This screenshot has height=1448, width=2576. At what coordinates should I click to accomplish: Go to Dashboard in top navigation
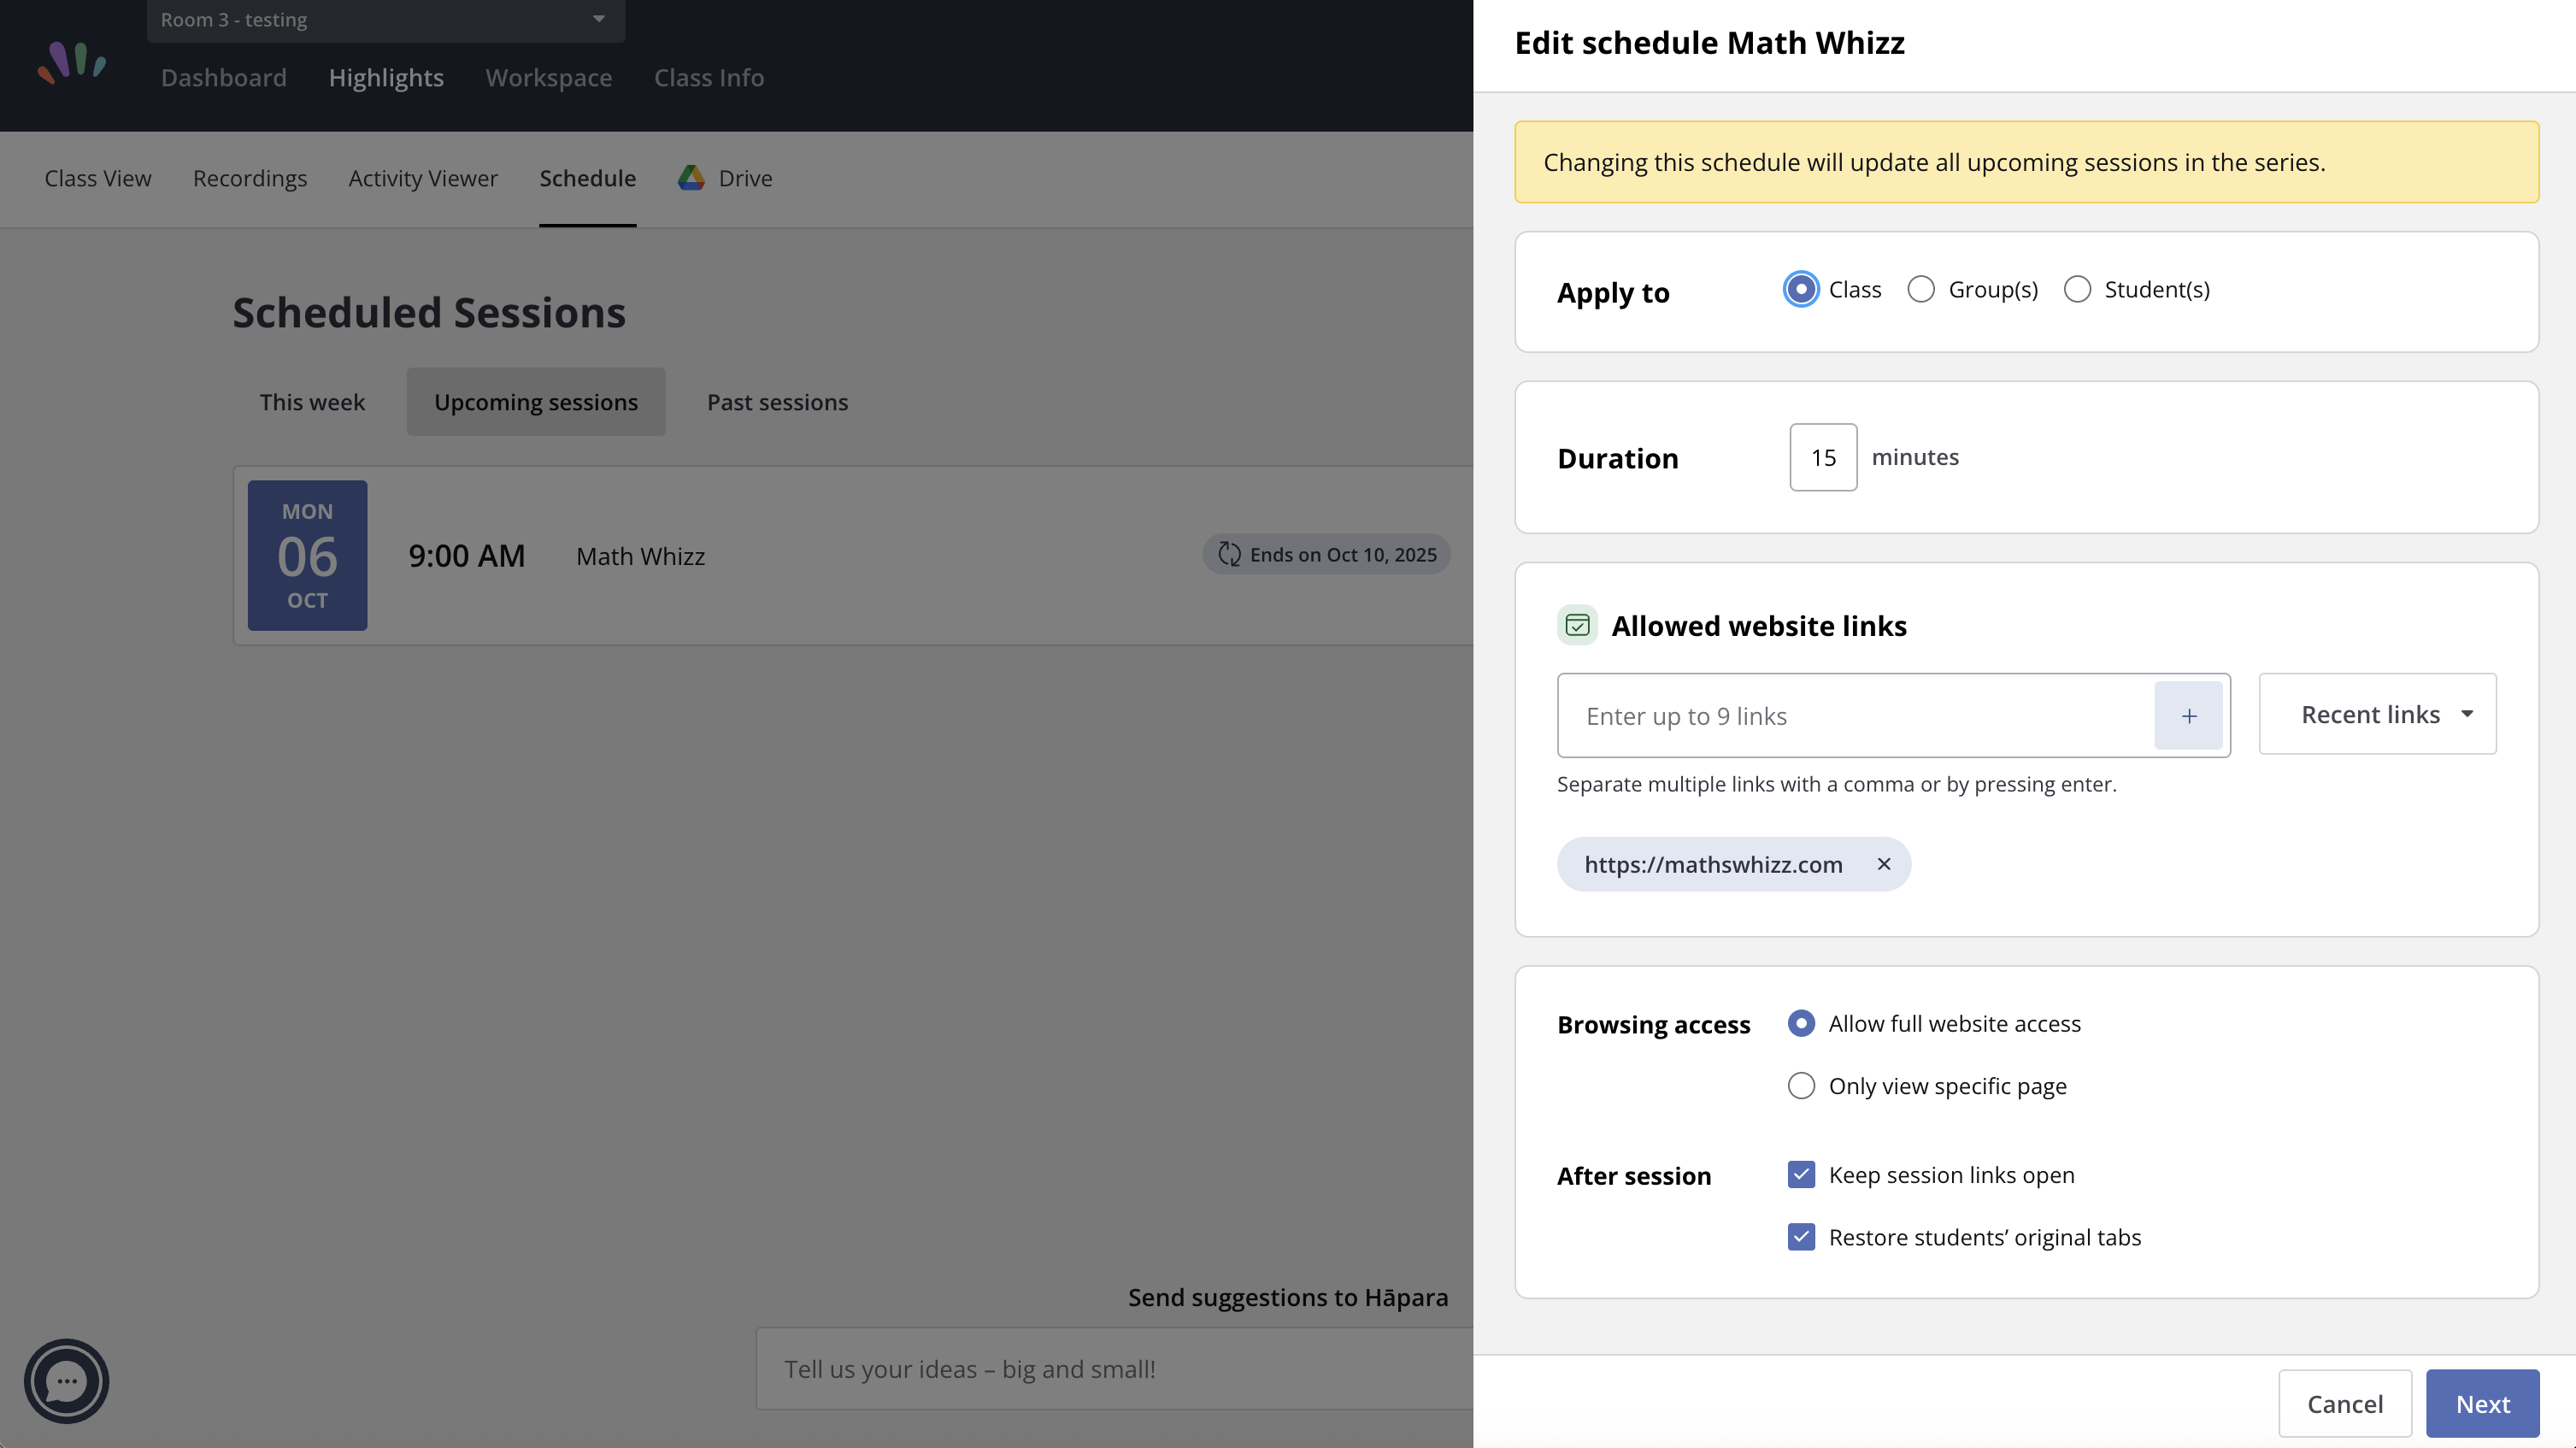coord(224,78)
